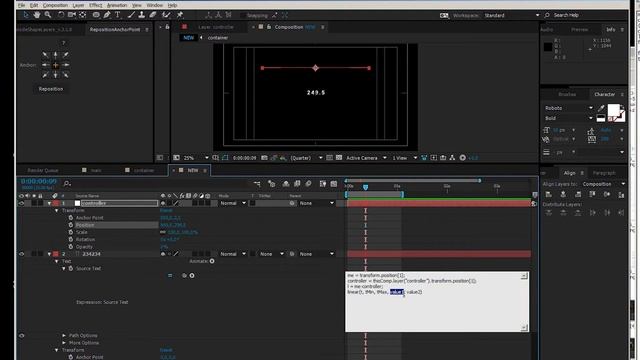
Task: Open 234234 layer parent None dropdown
Action: click(x=317, y=254)
